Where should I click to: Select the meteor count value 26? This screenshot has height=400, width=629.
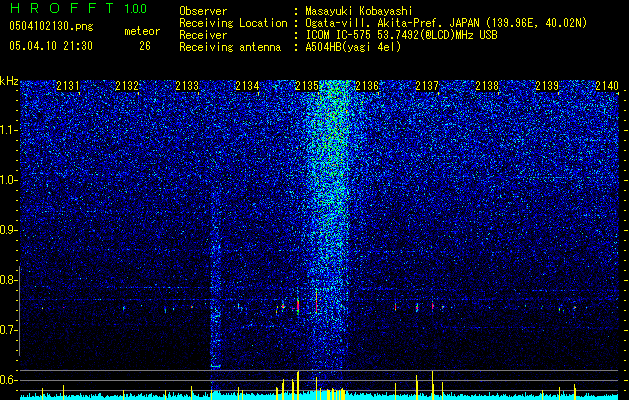[x=145, y=46]
